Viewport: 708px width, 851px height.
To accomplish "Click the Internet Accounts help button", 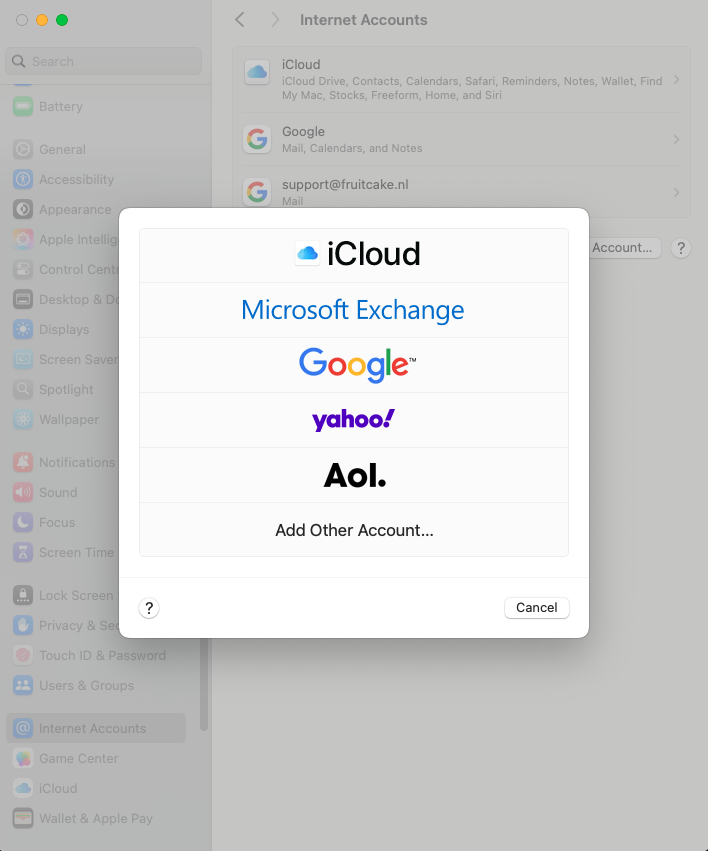I will pyautogui.click(x=680, y=248).
